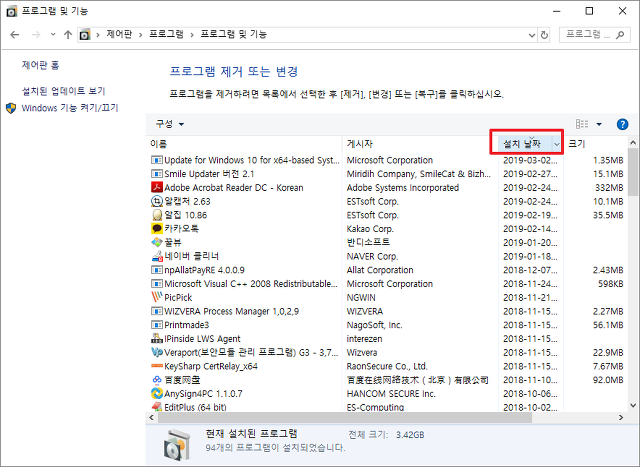Open help with the question mark icon
Screen dimensions: 640x467
coord(622,124)
